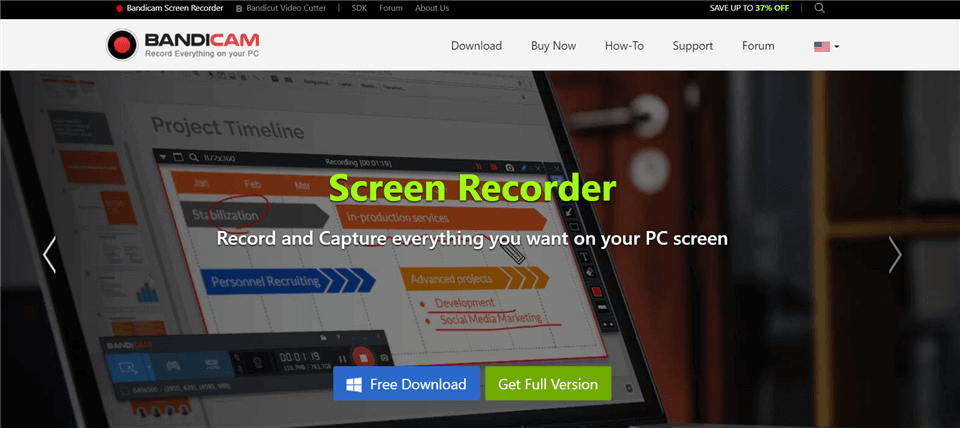This screenshot has width=960, height=428.
Task: Click the Save up to 37% off promo
Action: [749, 8]
